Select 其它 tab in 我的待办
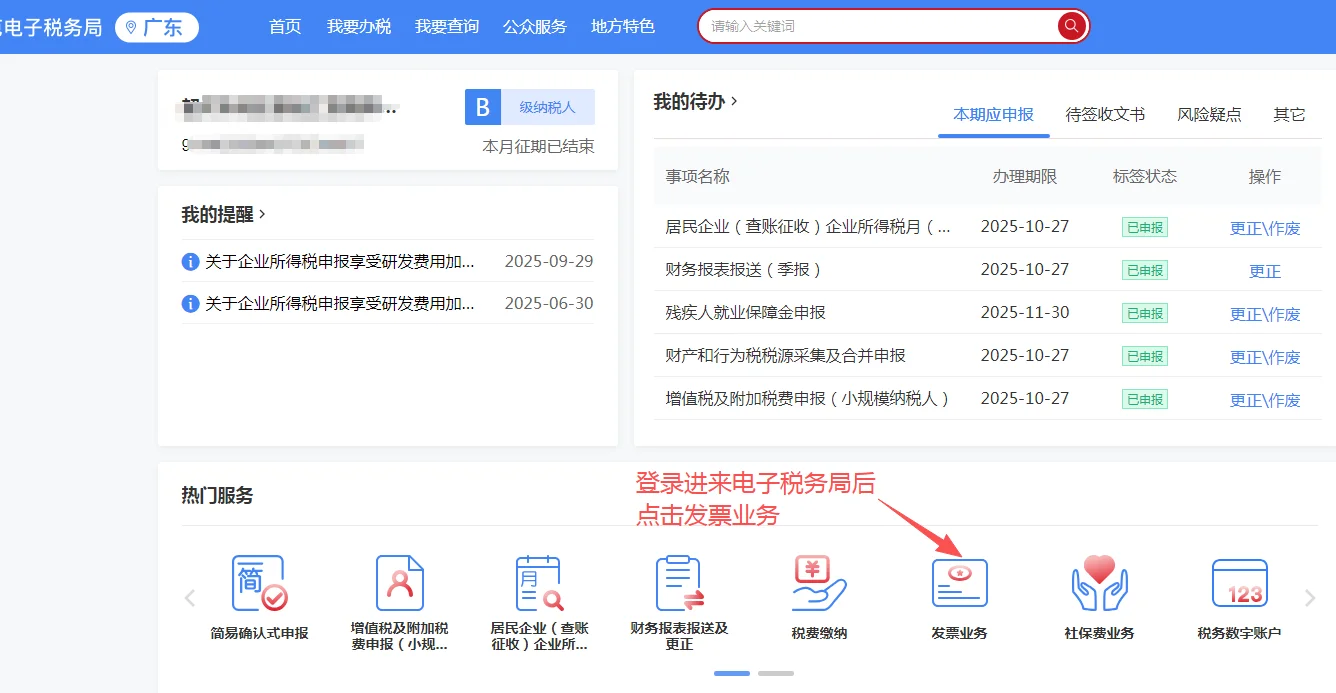The height and width of the screenshot is (693, 1336). click(x=1289, y=115)
